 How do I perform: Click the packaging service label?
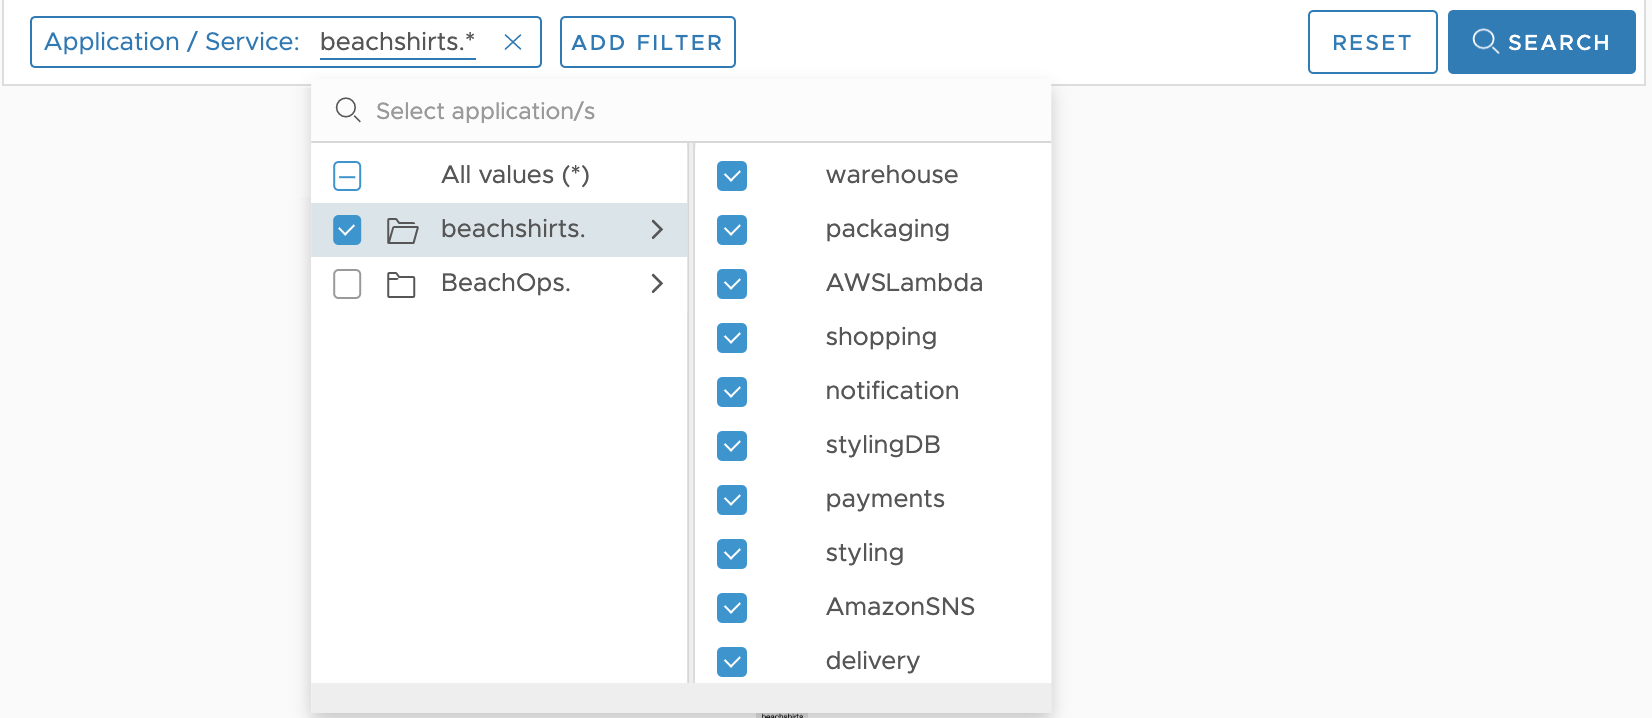pyautogui.click(x=888, y=230)
